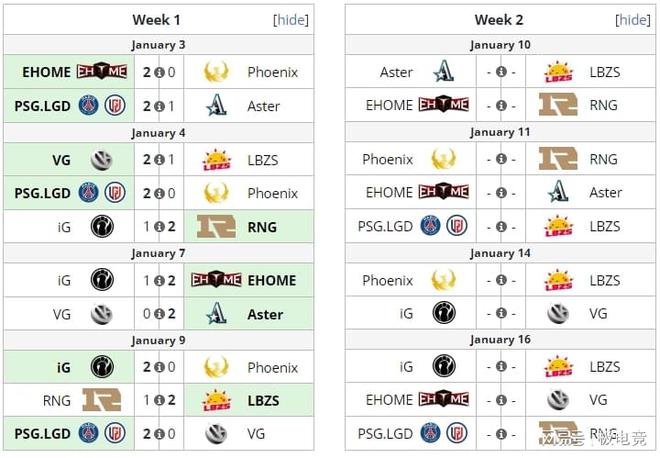Click the Phoenix logo on the January 11 row
660x458 pixels.
[444, 159]
